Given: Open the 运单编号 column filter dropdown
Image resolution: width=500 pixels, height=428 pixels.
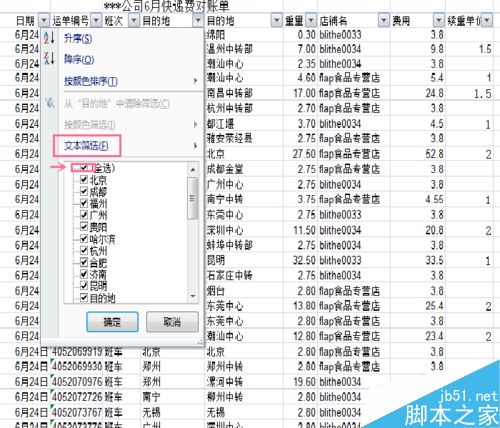Looking at the screenshot, I should 96,21.
